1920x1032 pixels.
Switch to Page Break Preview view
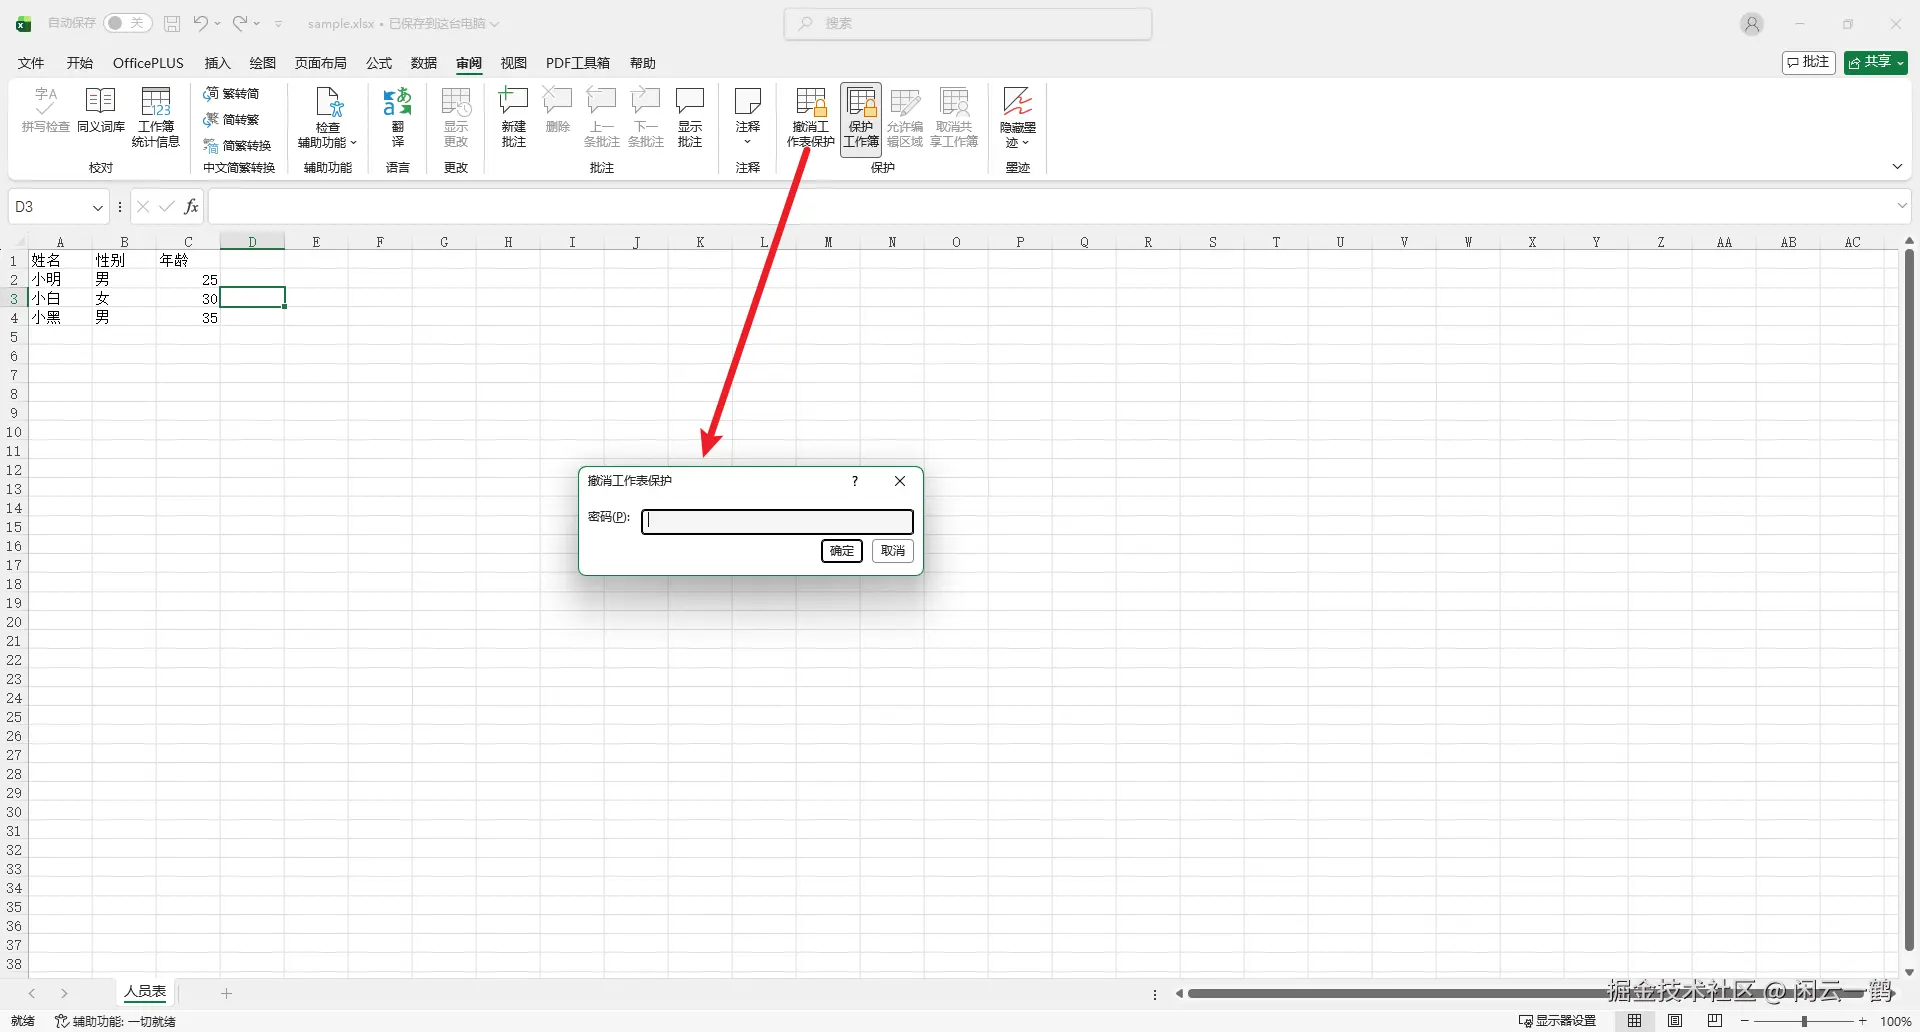coord(1715,1021)
